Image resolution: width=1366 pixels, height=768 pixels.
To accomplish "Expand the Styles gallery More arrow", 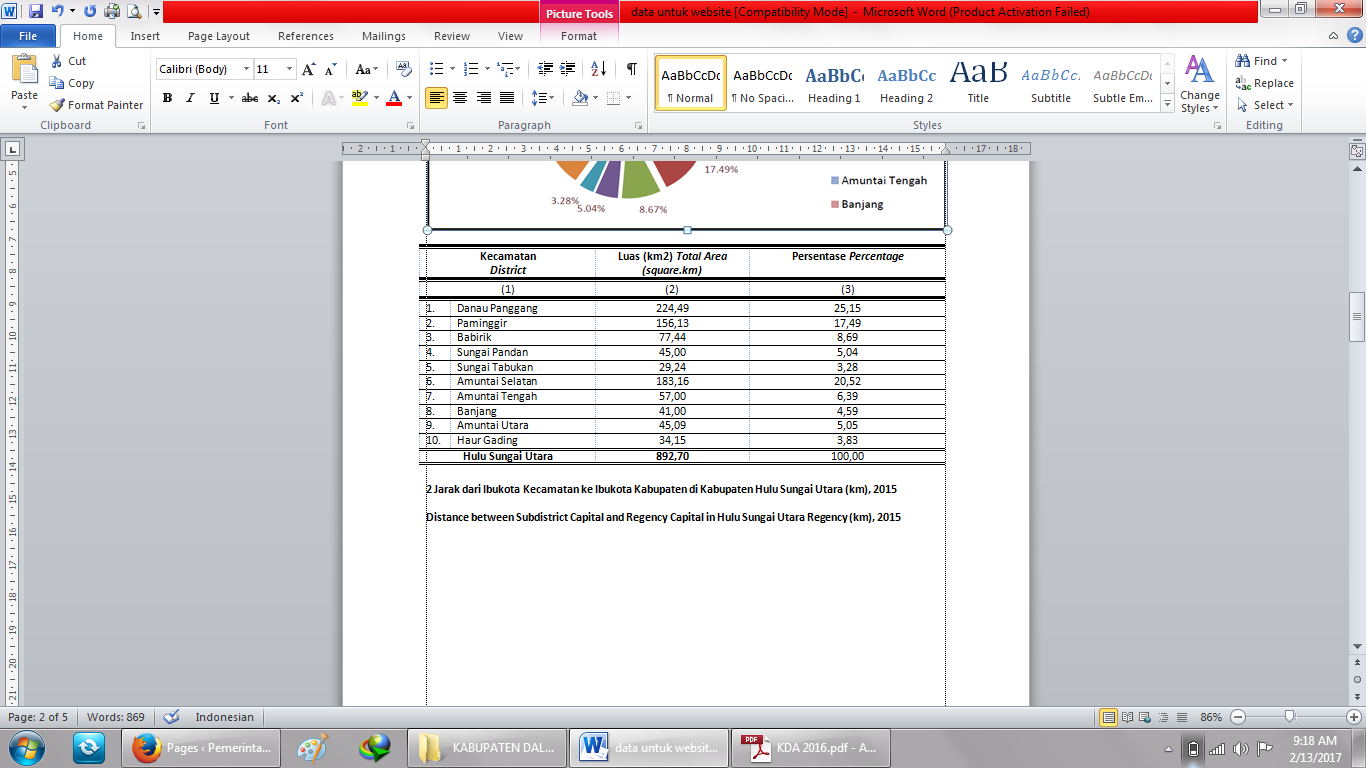I will coord(1168,104).
